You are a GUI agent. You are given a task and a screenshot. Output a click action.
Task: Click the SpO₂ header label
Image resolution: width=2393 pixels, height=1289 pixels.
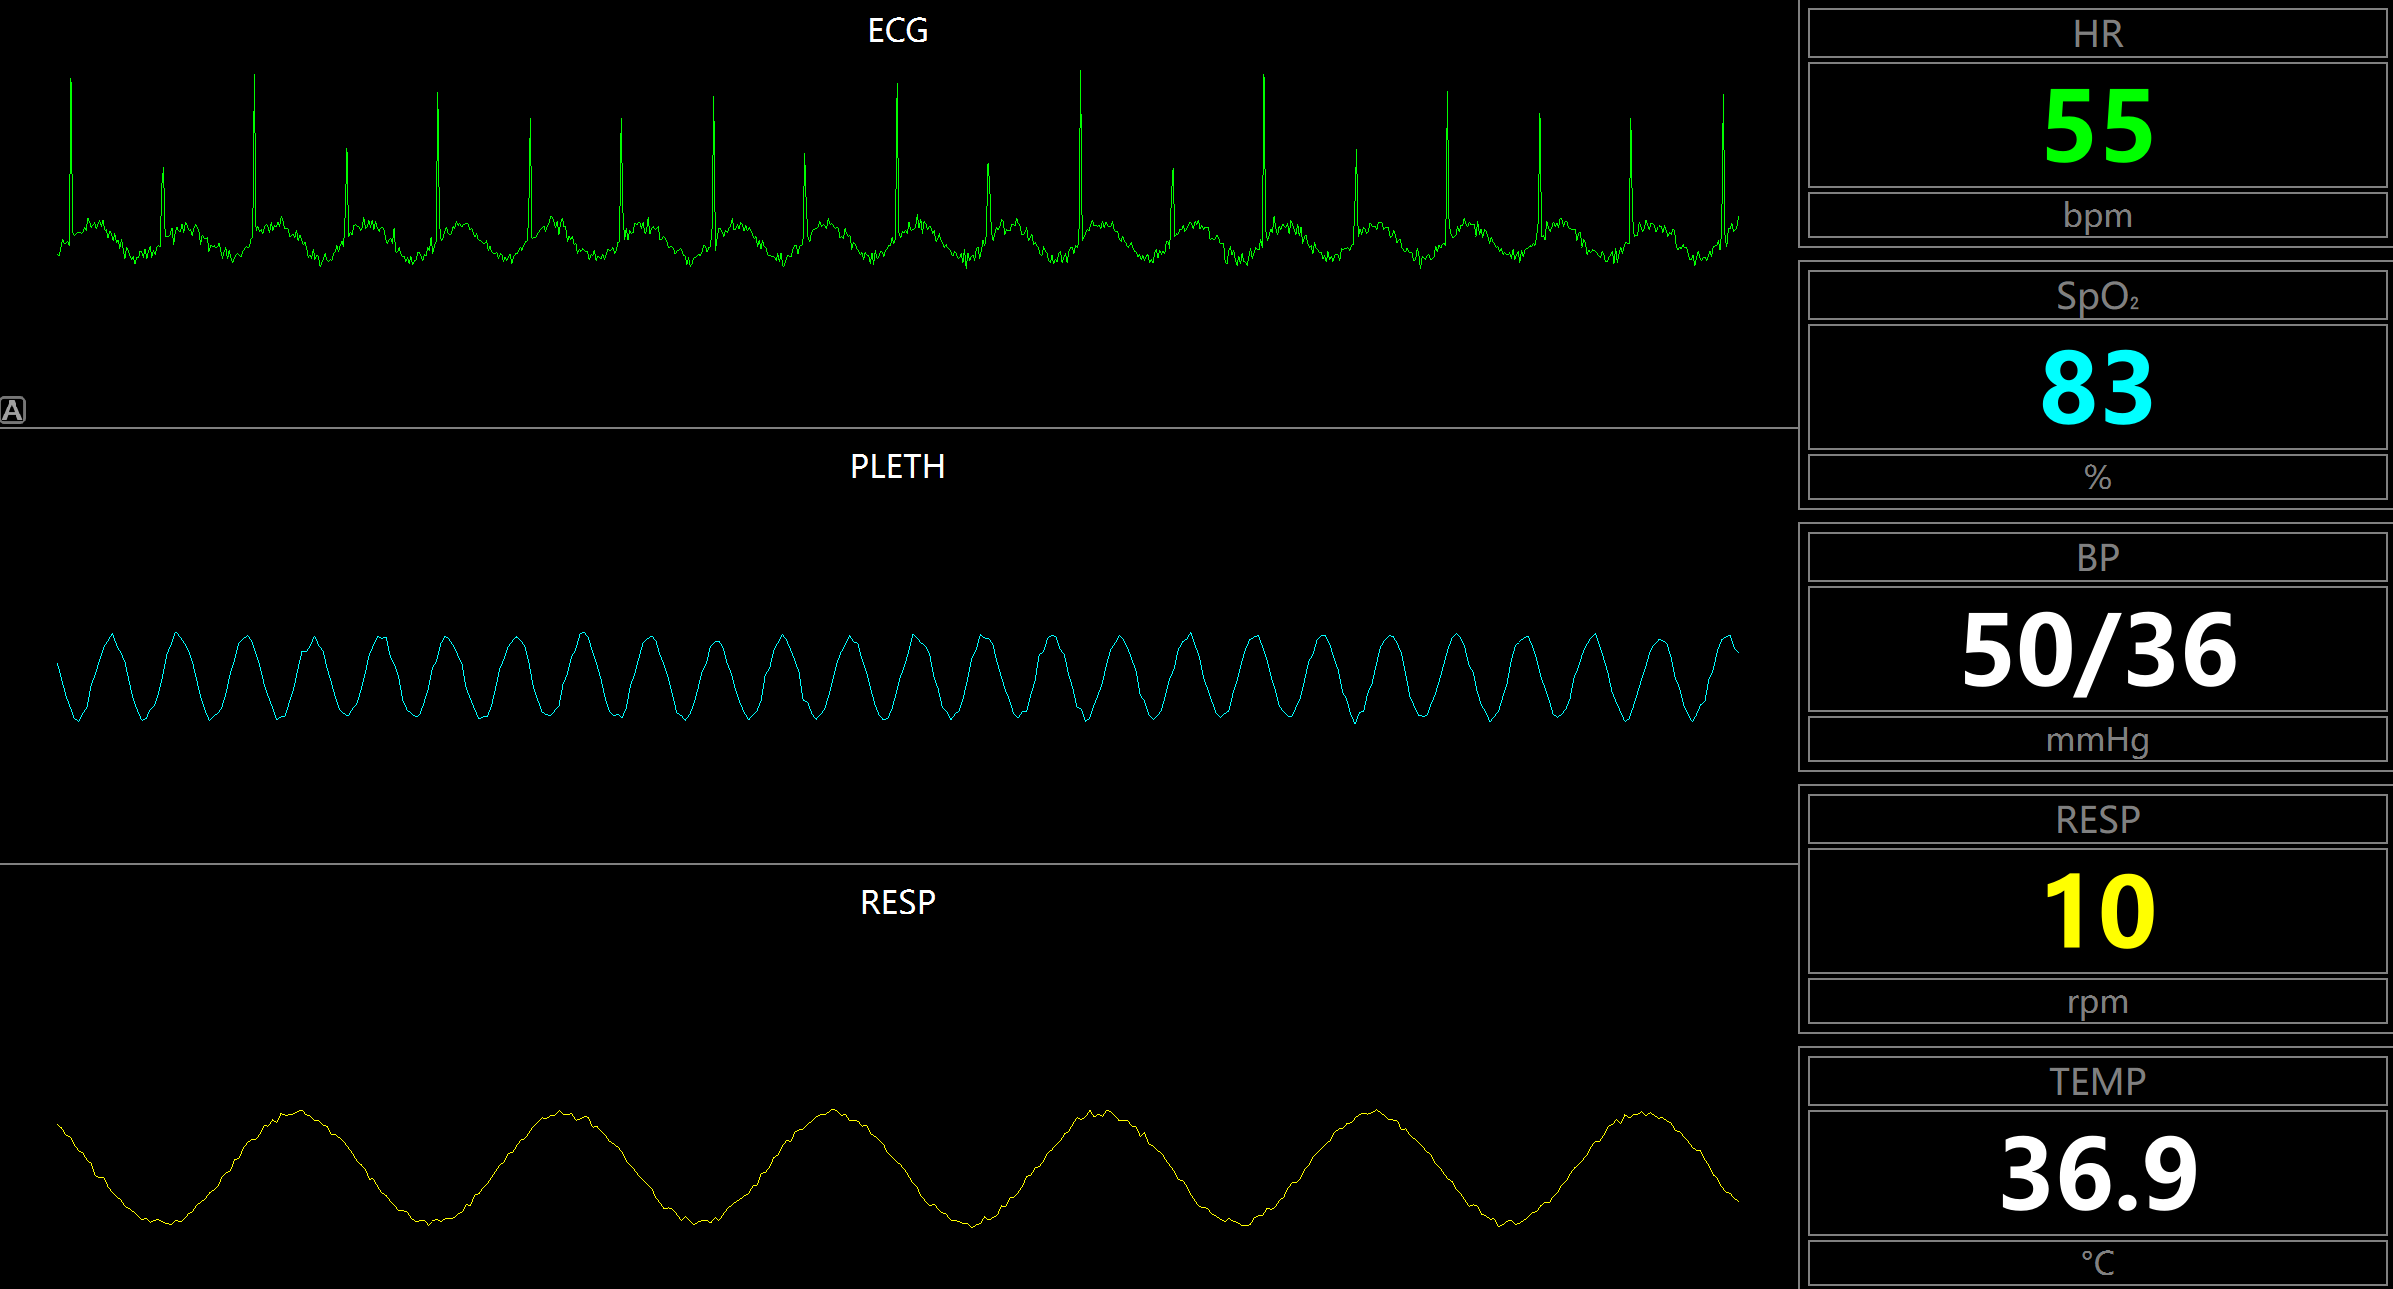pyautogui.click(x=2097, y=297)
